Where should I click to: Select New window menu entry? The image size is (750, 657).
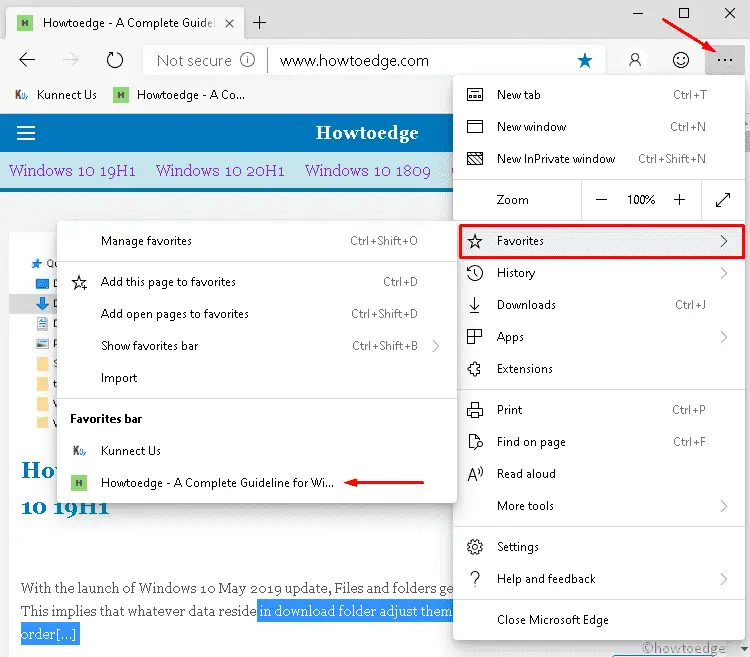[x=598, y=127]
